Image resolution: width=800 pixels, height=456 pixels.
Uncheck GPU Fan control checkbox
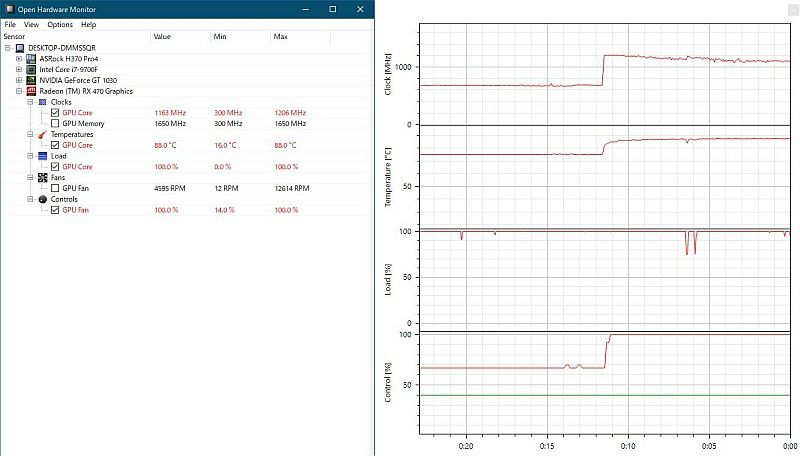click(x=55, y=210)
